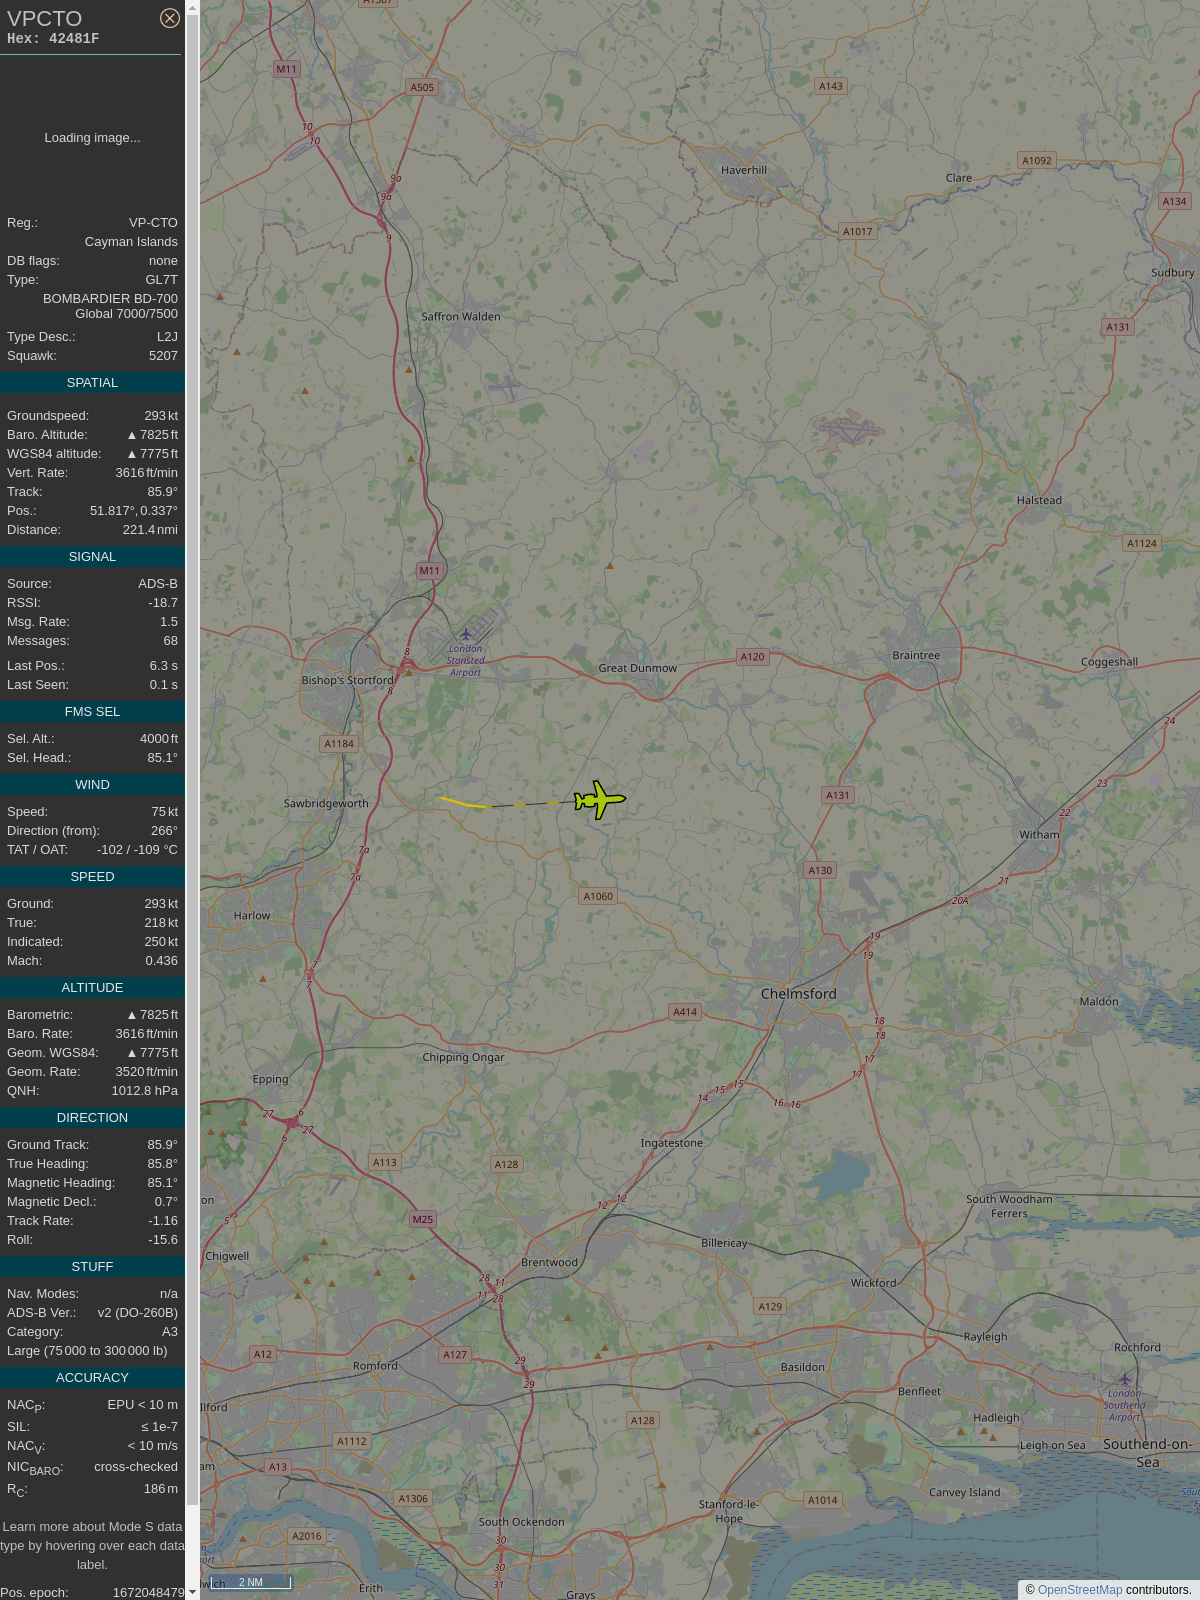Close the VPCTO aircraft info panel
Viewport: 1200px width, 1600px height.
click(170, 18)
